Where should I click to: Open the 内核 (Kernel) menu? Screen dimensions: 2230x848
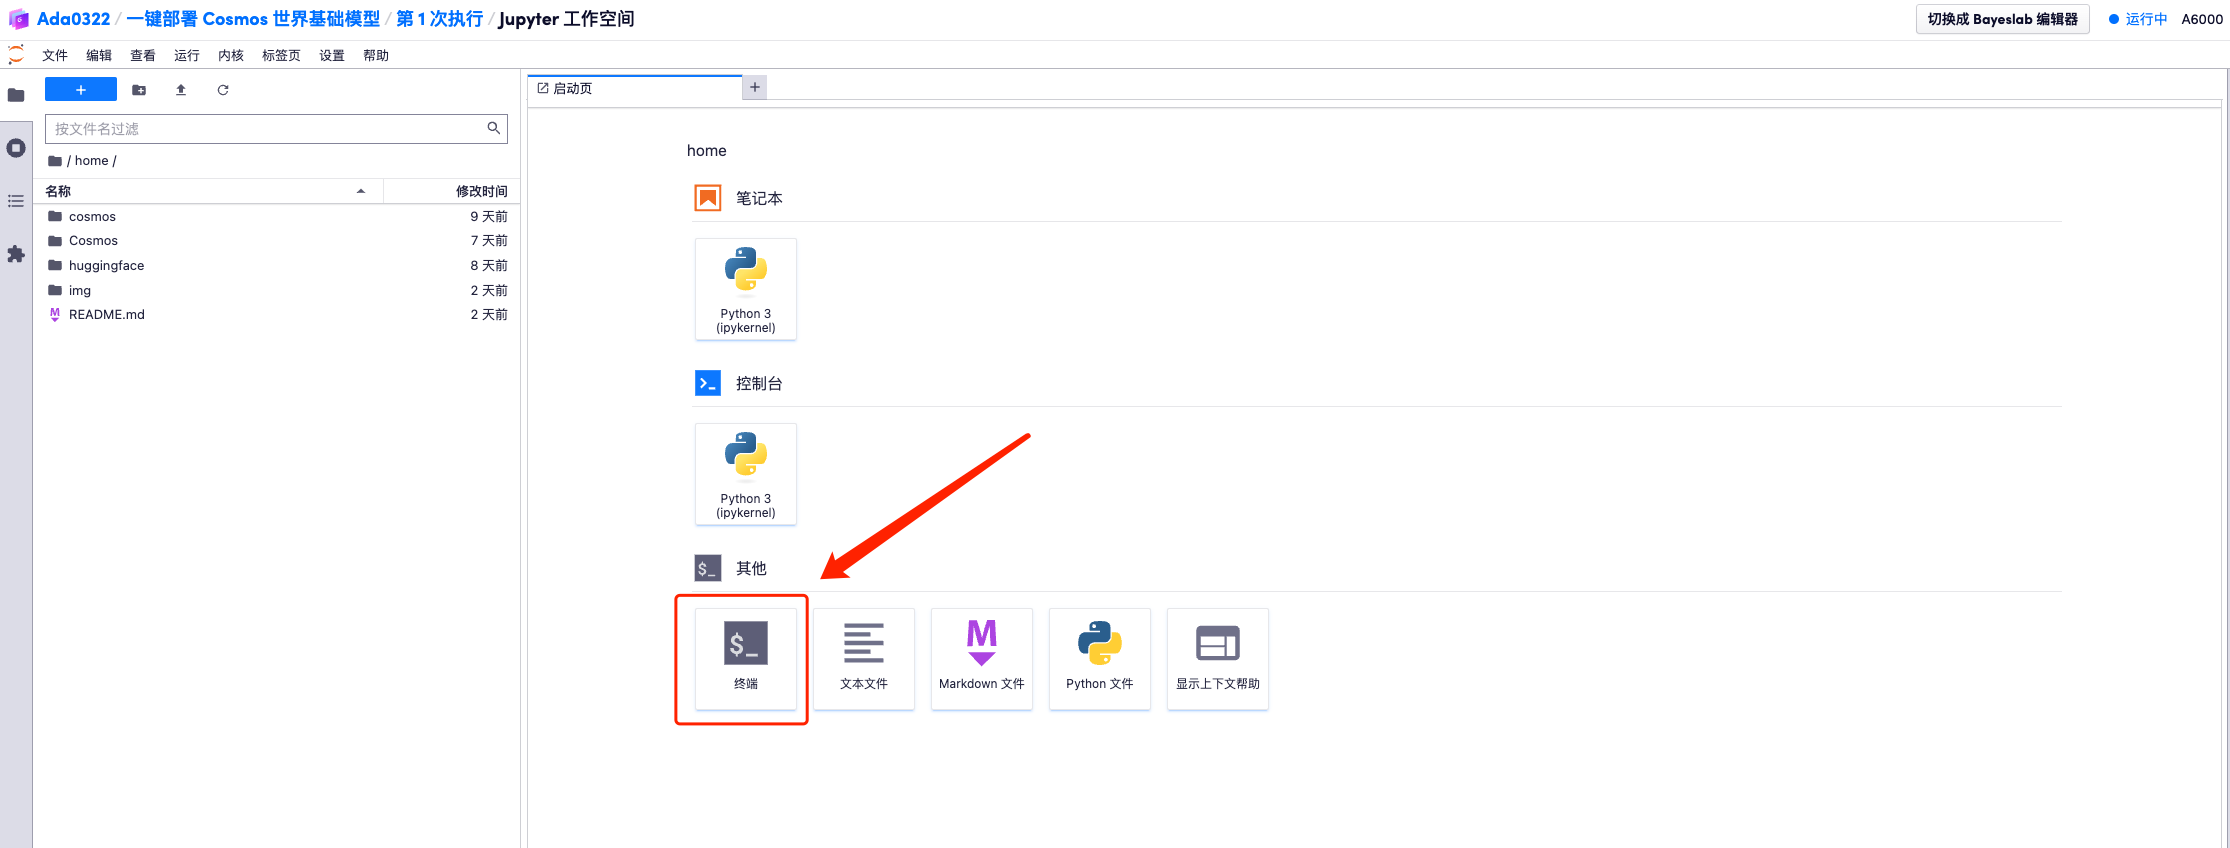230,56
